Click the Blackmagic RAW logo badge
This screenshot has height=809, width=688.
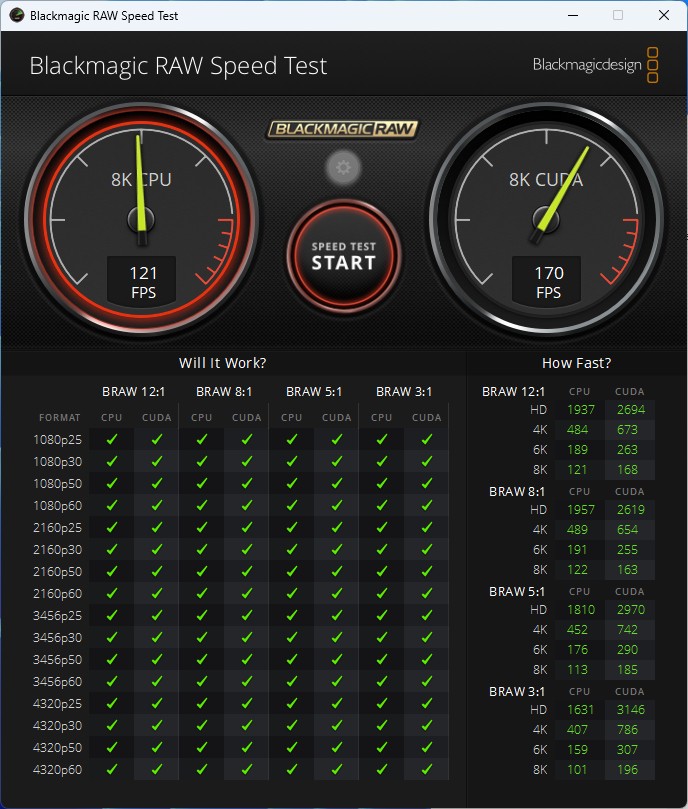(x=343, y=128)
